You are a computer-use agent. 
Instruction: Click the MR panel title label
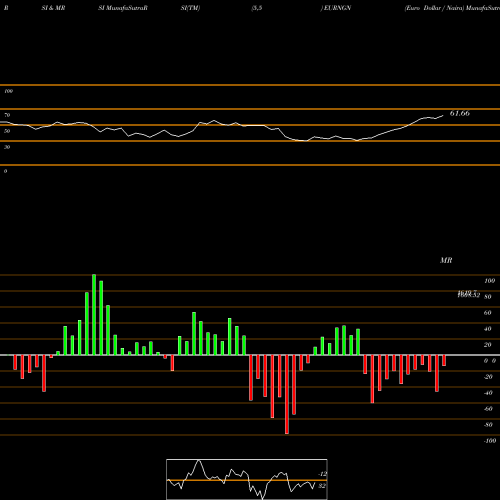tap(446, 260)
